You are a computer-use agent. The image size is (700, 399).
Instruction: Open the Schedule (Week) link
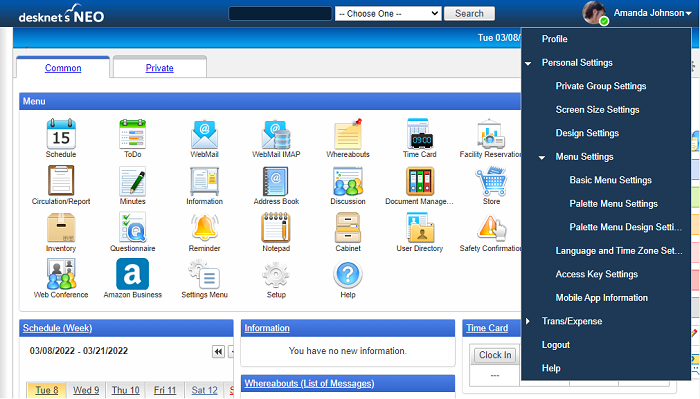tap(57, 328)
